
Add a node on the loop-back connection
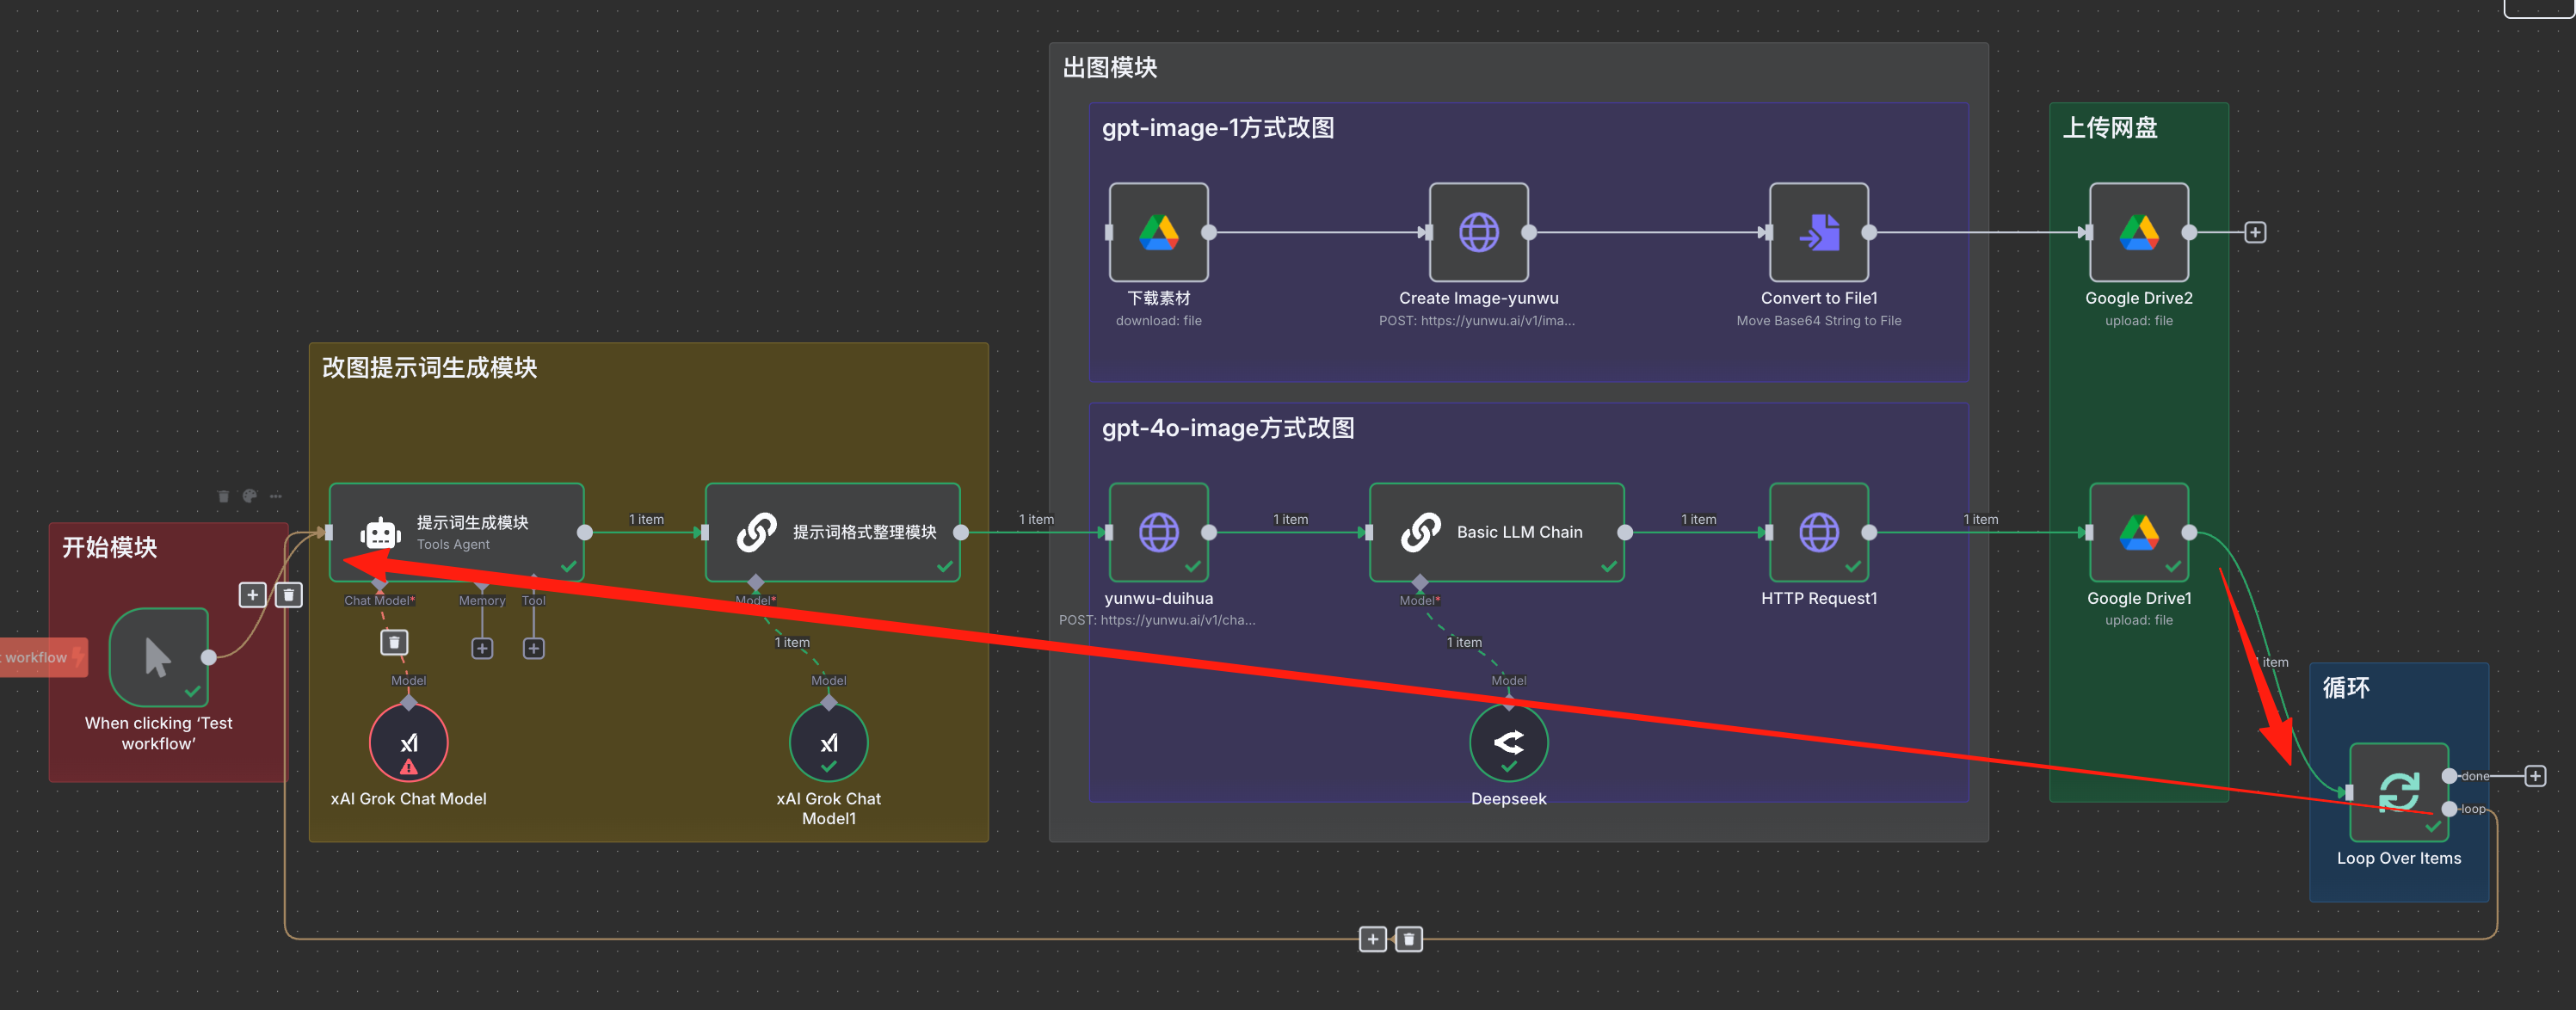[1372, 939]
